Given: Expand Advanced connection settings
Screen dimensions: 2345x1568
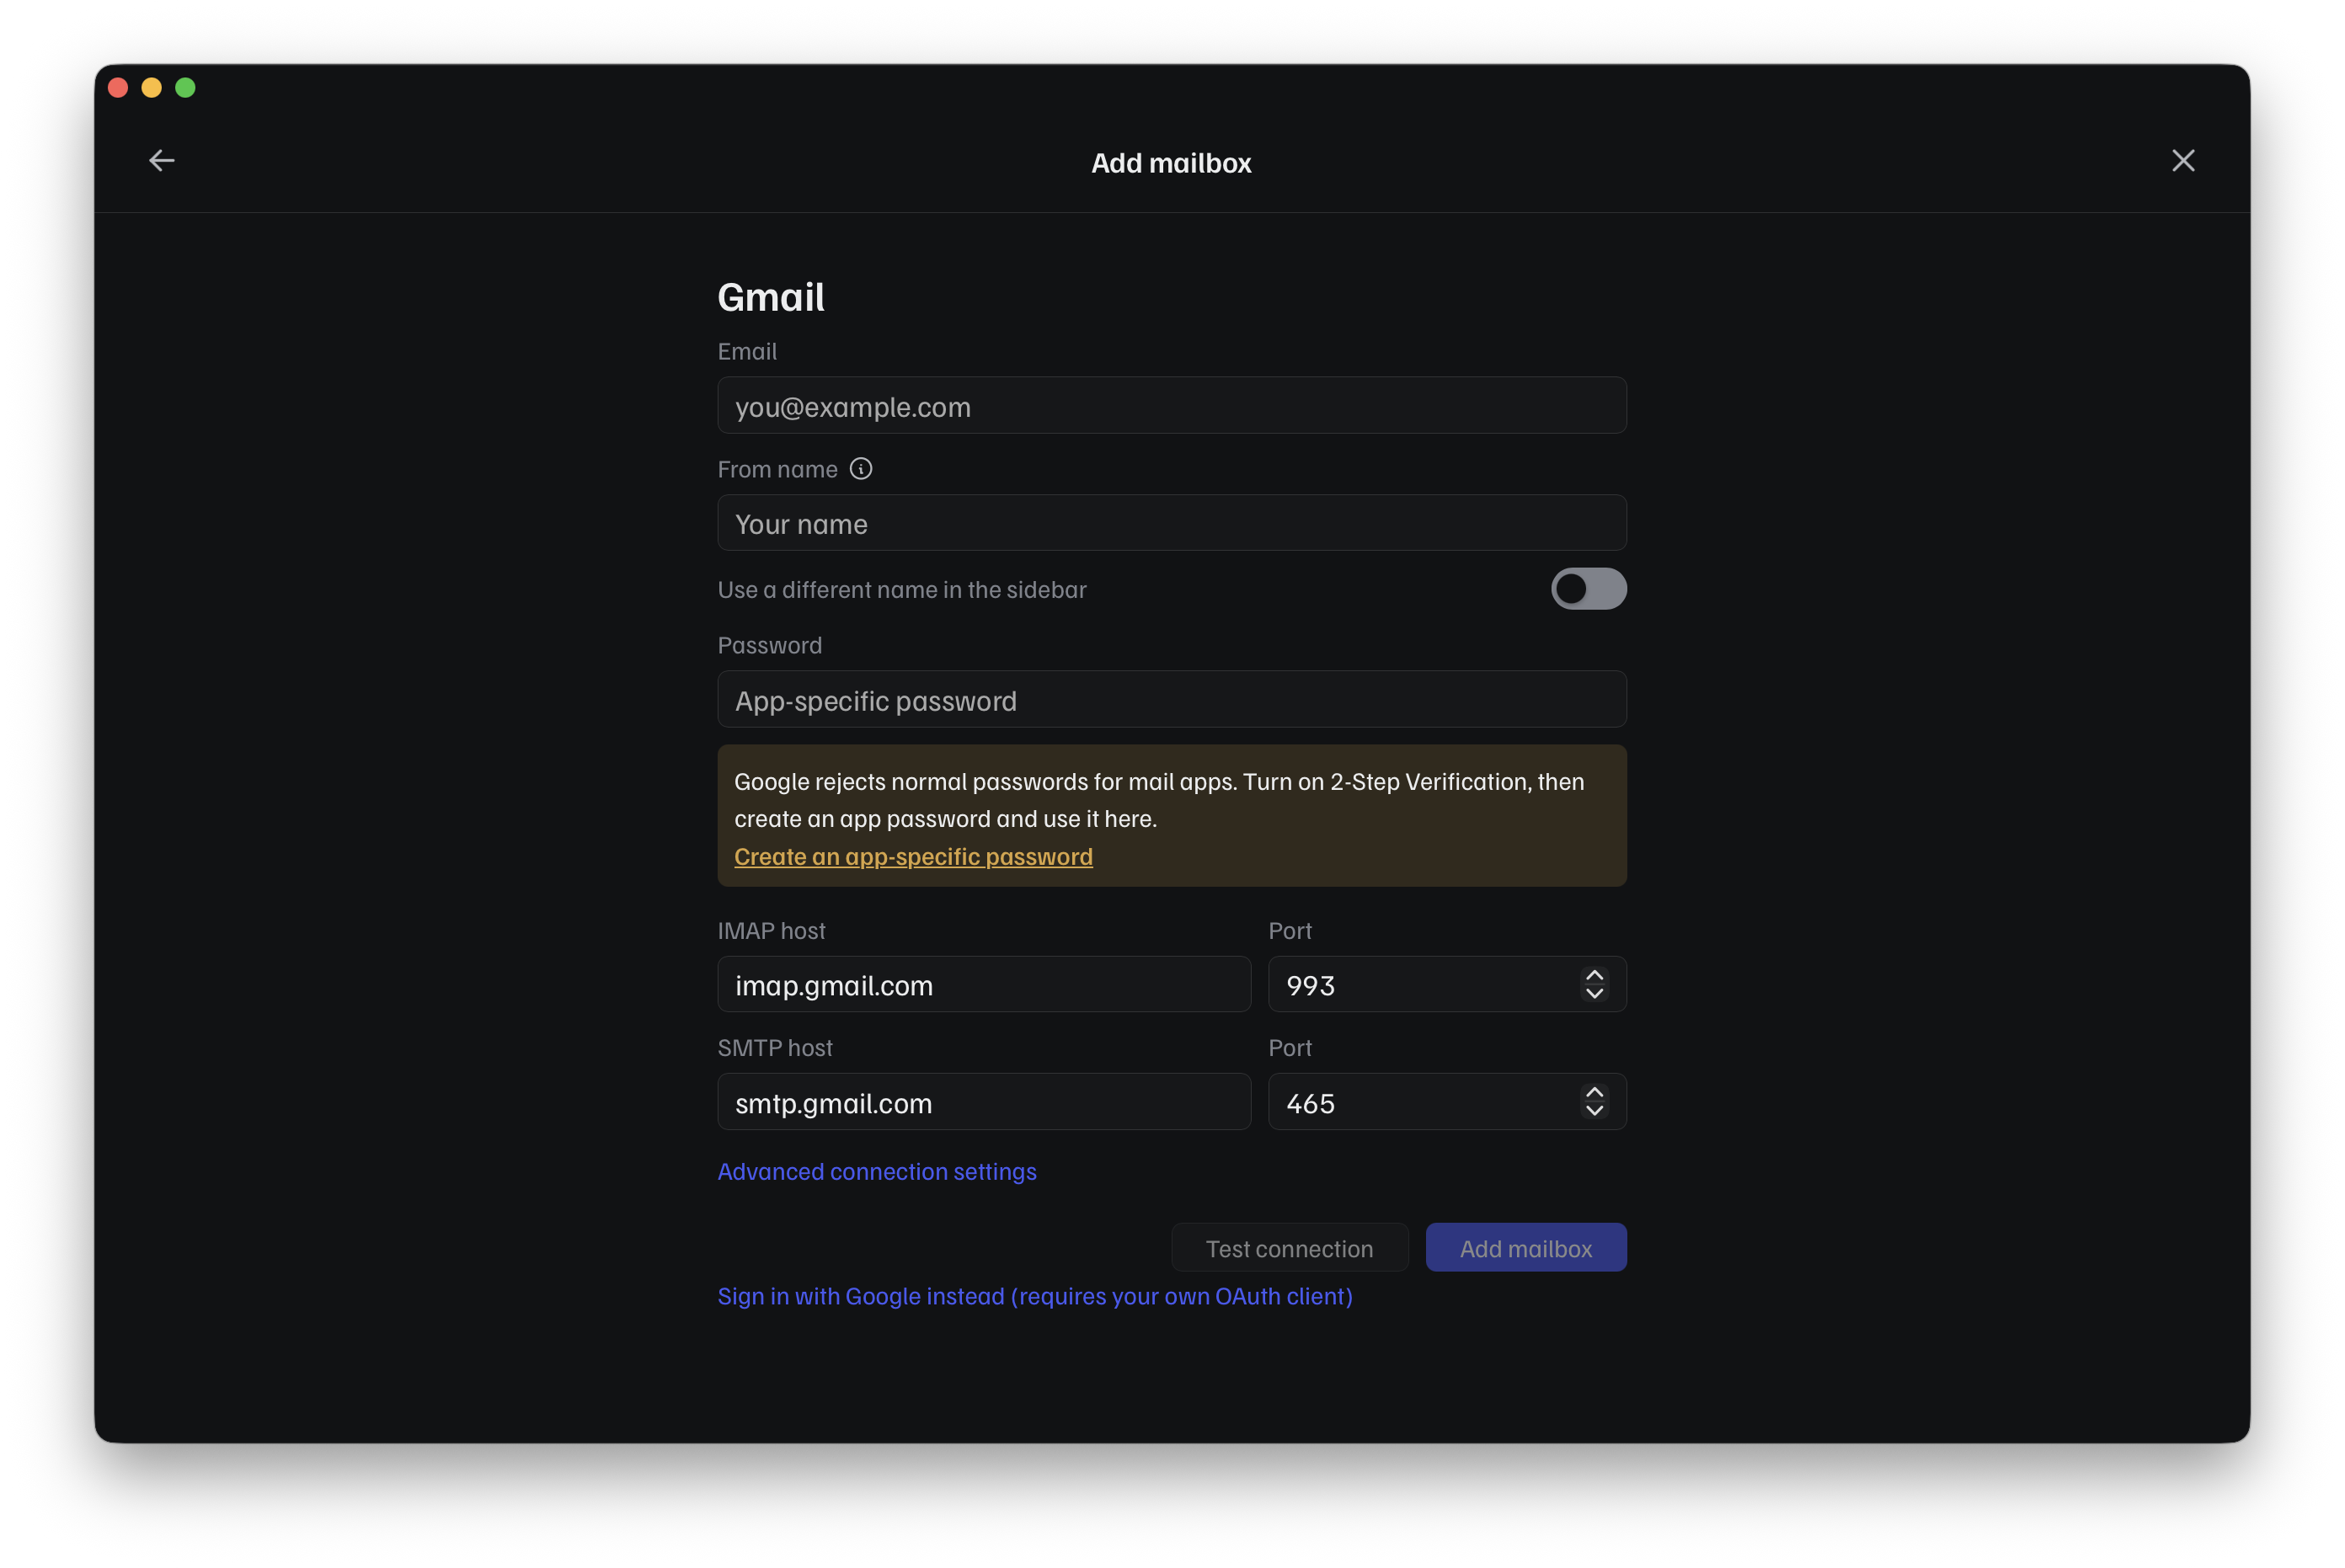Looking at the screenshot, I should [x=877, y=1171].
